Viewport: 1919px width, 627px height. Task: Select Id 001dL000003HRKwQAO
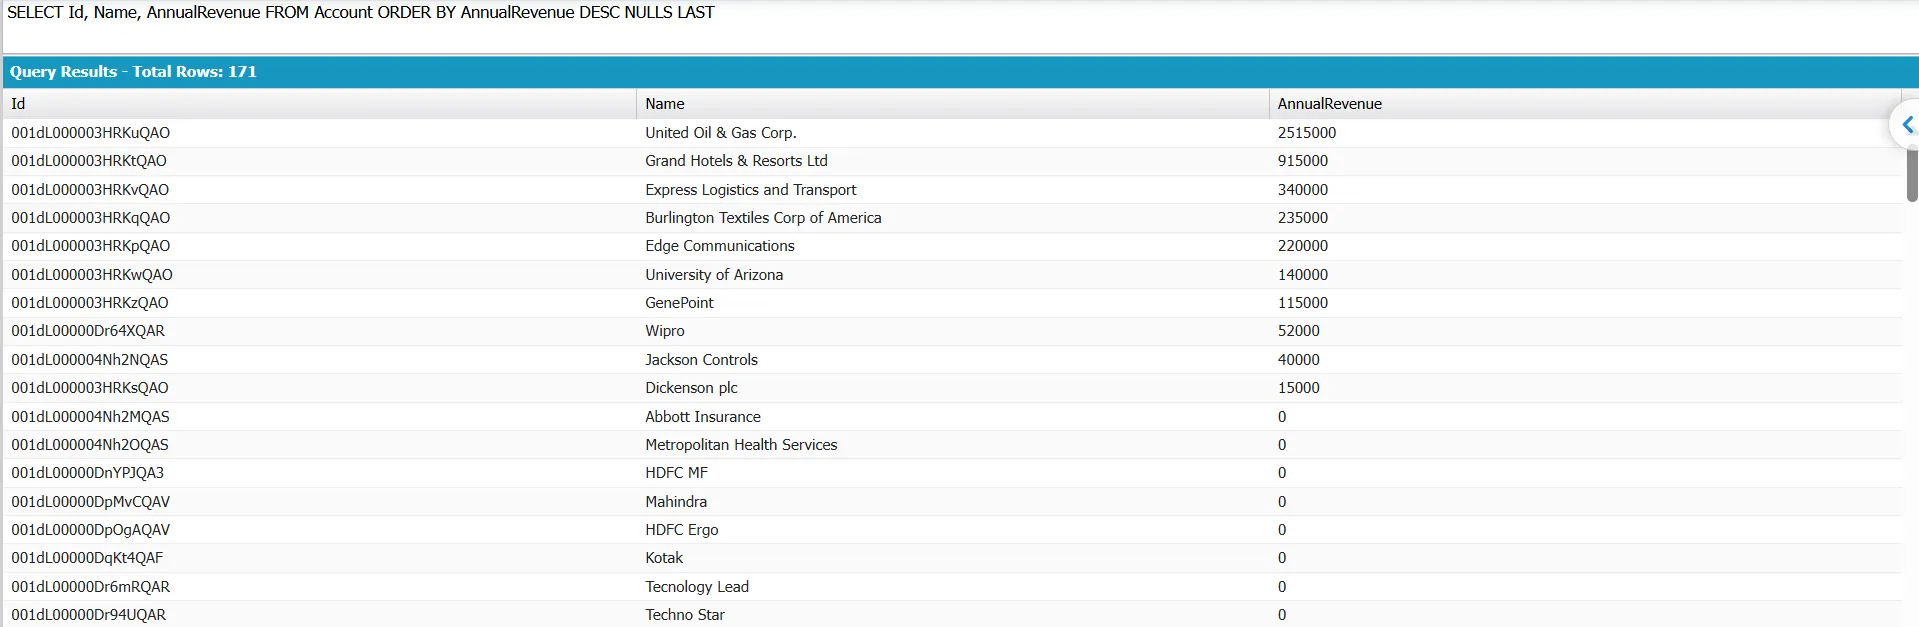[92, 275]
